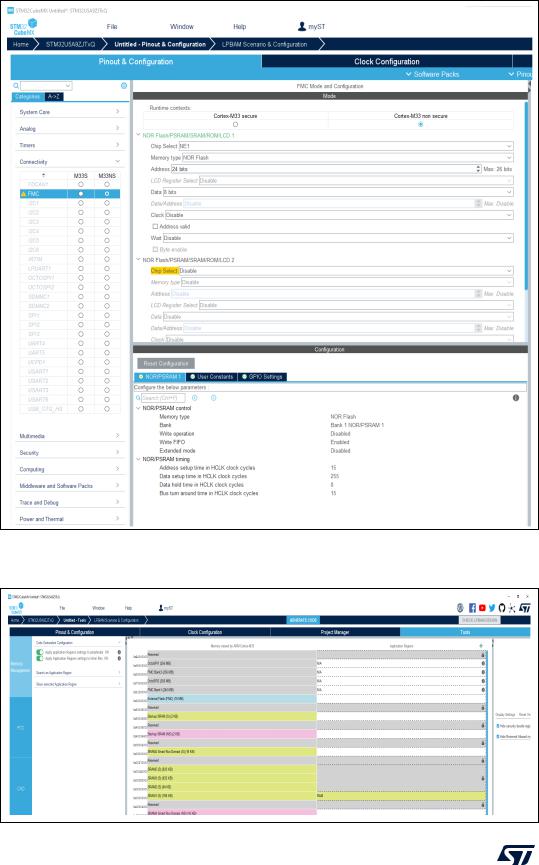Image resolution: width=539 pixels, height=865 pixels.
Task: Click the category search input field
Action: pyautogui.click(x=46, y=86)
